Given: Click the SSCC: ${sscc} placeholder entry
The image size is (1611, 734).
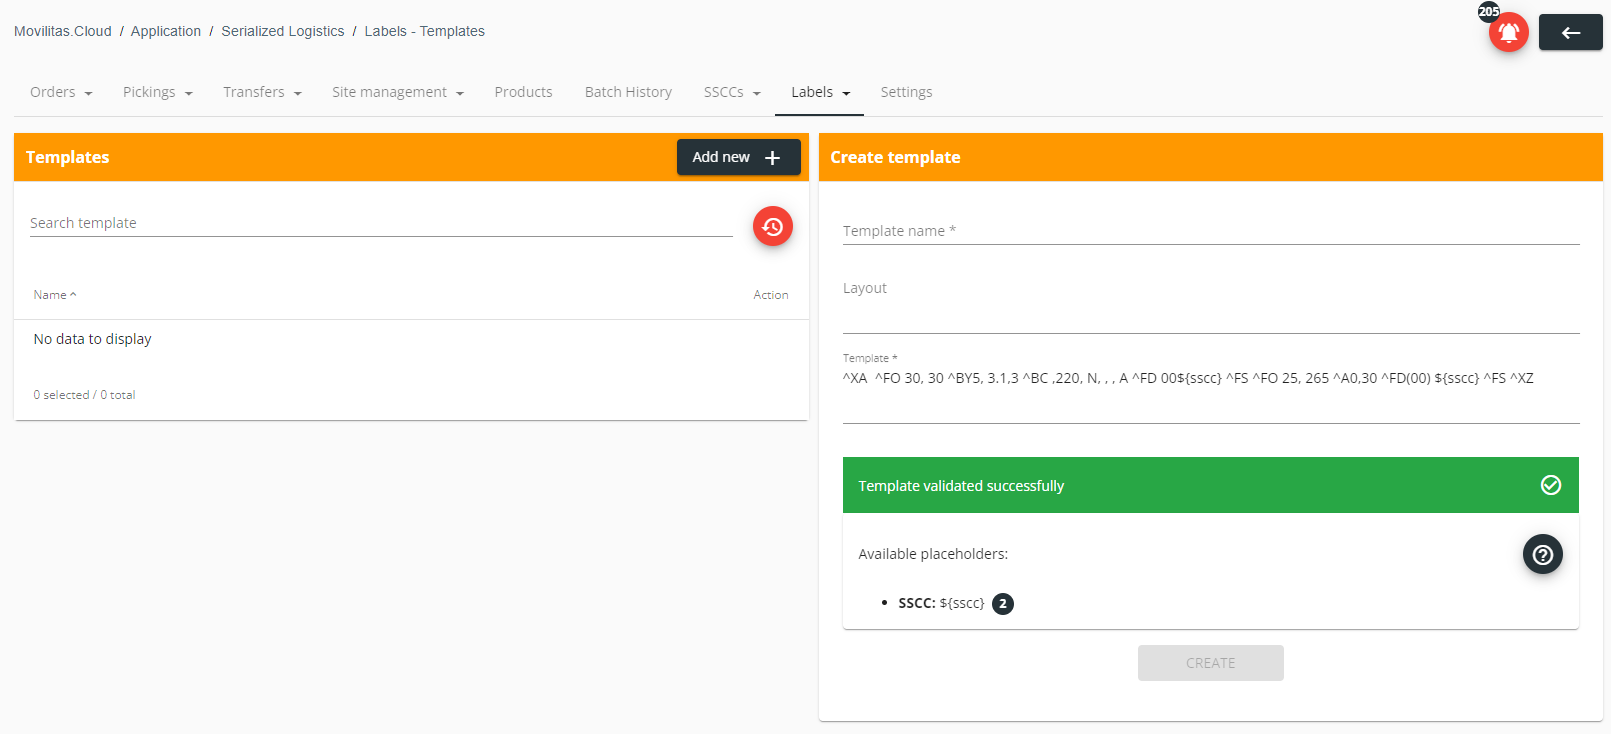Looking at the screenshot, I should pos(941,603).
